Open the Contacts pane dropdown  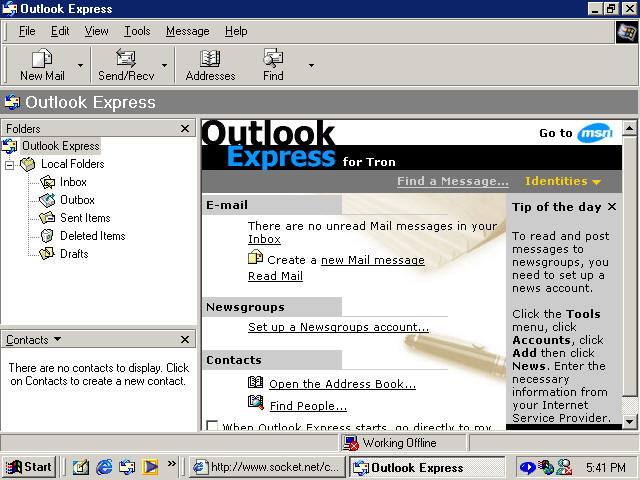click(58, 339)
